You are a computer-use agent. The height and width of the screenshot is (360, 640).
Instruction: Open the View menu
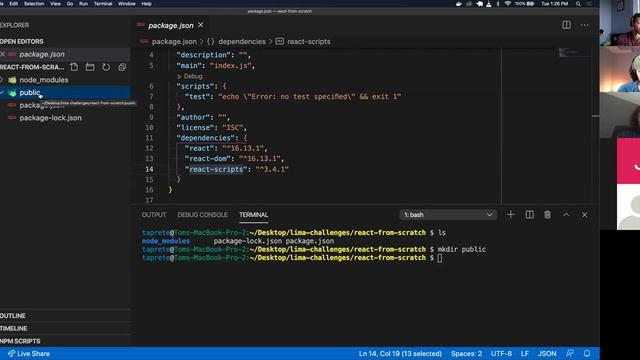56,4
